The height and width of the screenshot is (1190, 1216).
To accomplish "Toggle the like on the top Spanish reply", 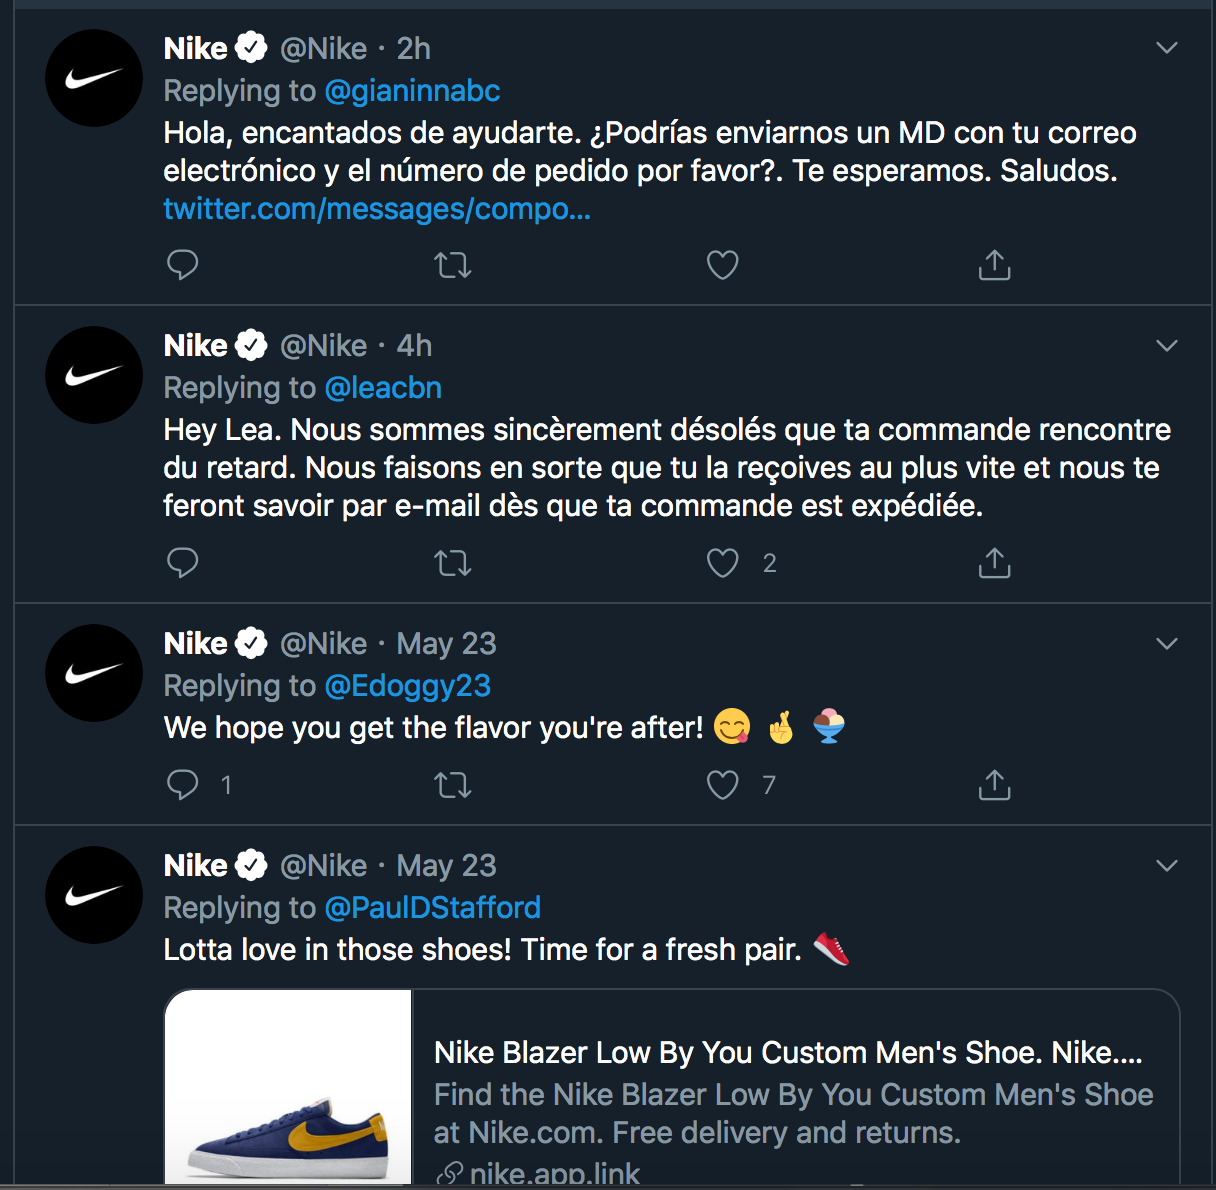I will tap(722, 264).
